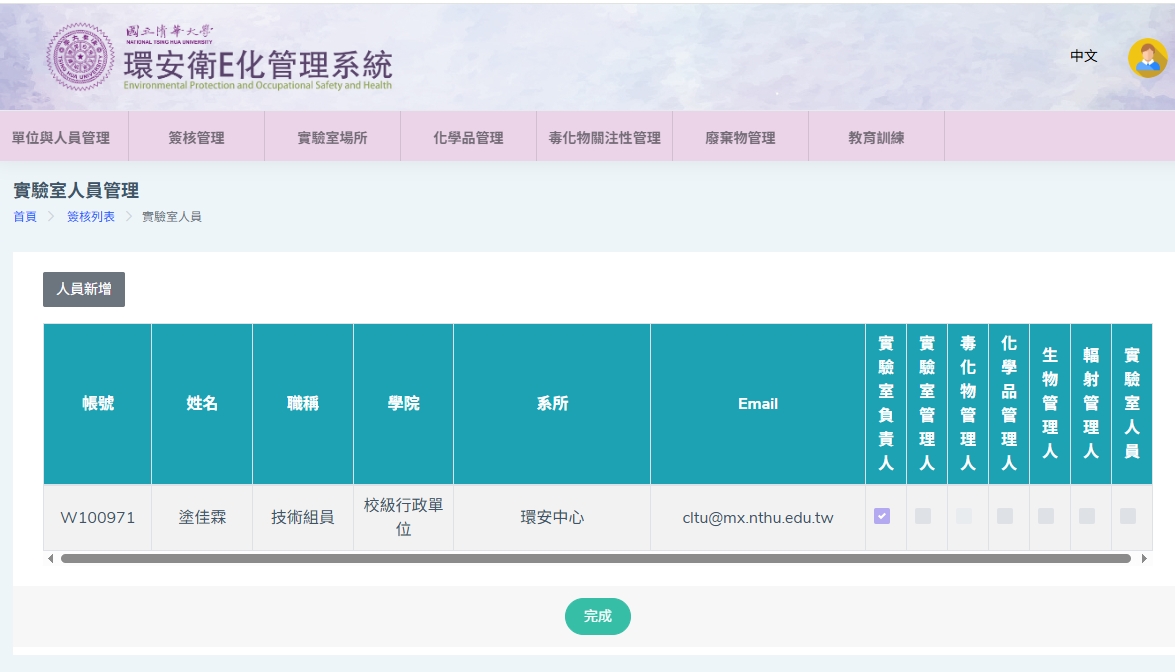Click the scrollbar right arrow
The image size is (1175, 672).
pos(1144,558)
